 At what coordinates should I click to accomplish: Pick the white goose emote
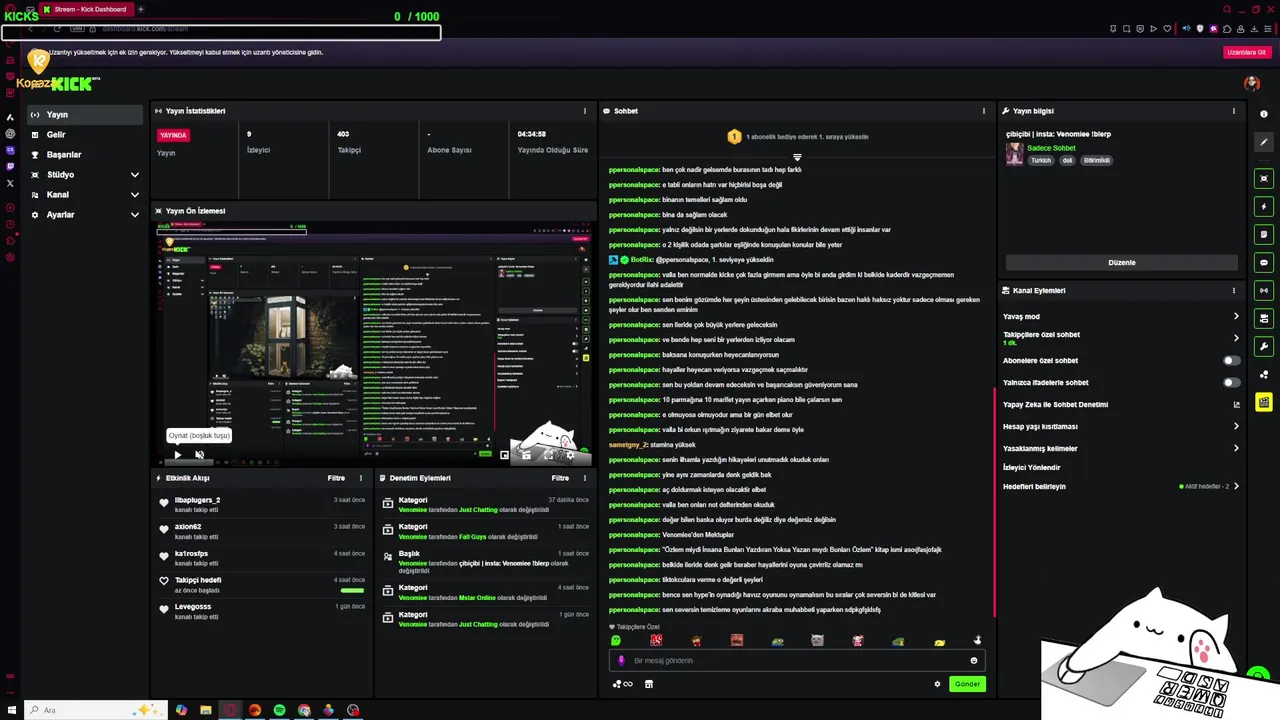pyautogui.click(x=977, y=640)
